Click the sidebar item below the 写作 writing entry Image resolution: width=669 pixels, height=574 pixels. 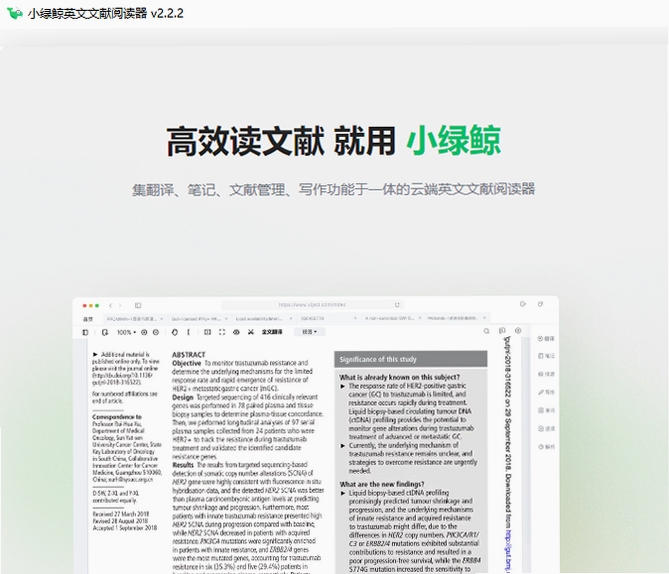(546, 410)
